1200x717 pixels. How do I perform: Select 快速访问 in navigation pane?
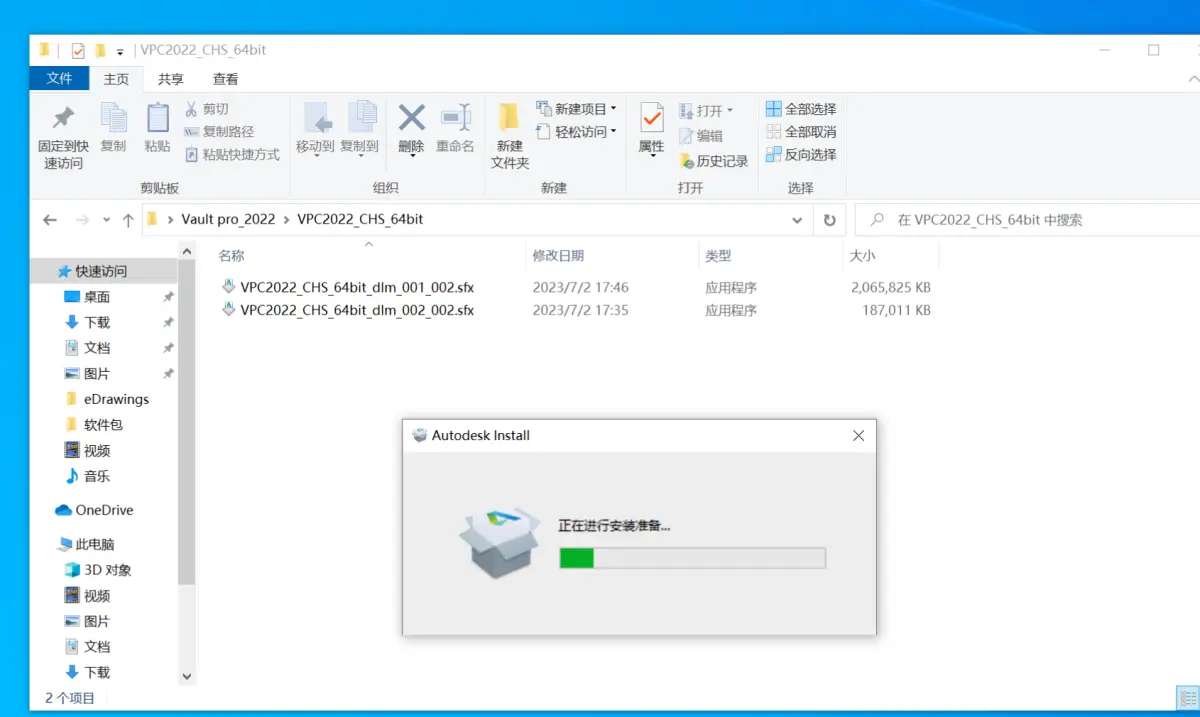click(101, 271)
